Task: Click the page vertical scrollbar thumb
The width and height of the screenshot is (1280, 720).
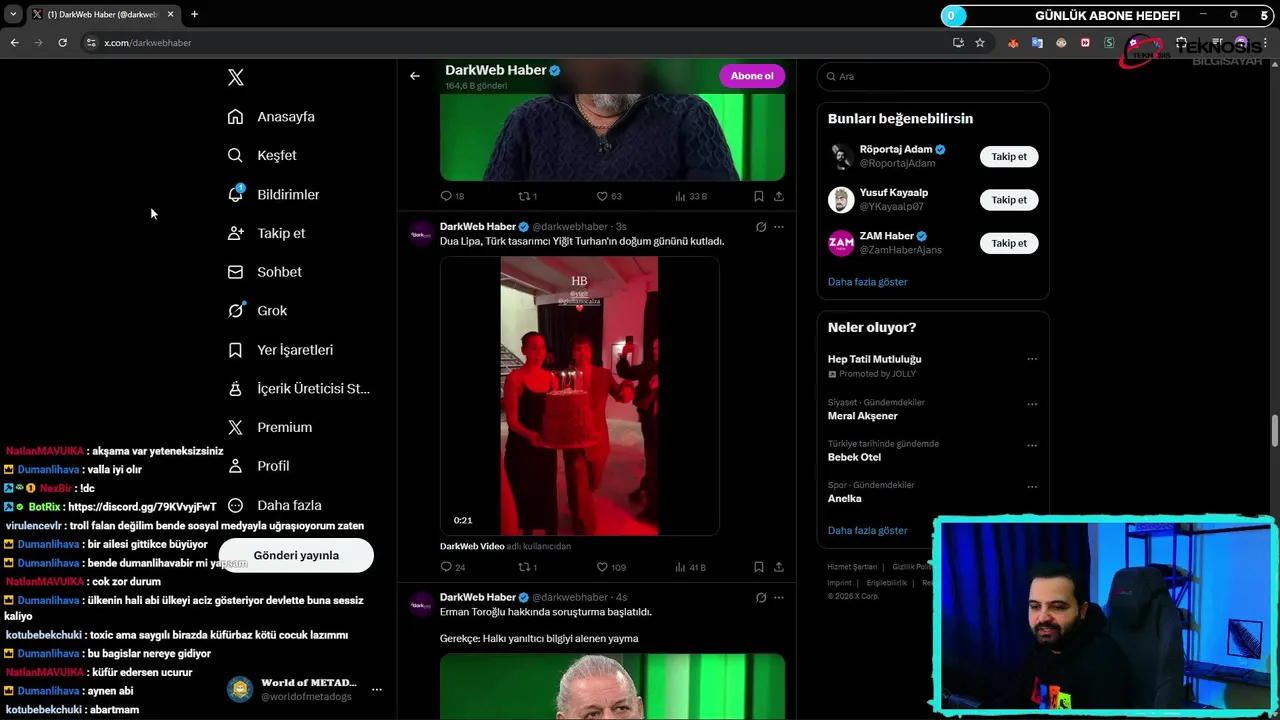Action: [1275, 430]
